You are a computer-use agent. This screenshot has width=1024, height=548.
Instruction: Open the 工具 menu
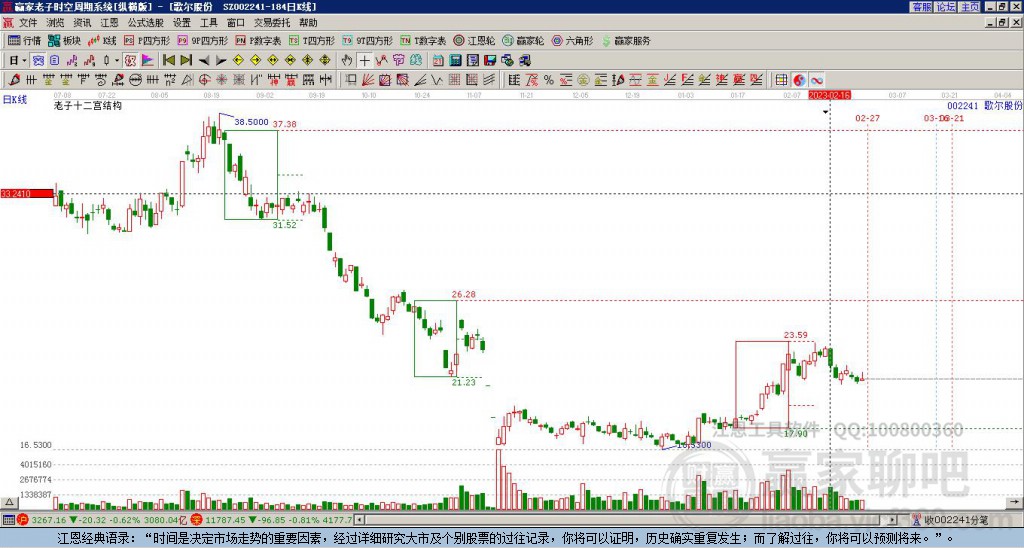tap(208, 23)
